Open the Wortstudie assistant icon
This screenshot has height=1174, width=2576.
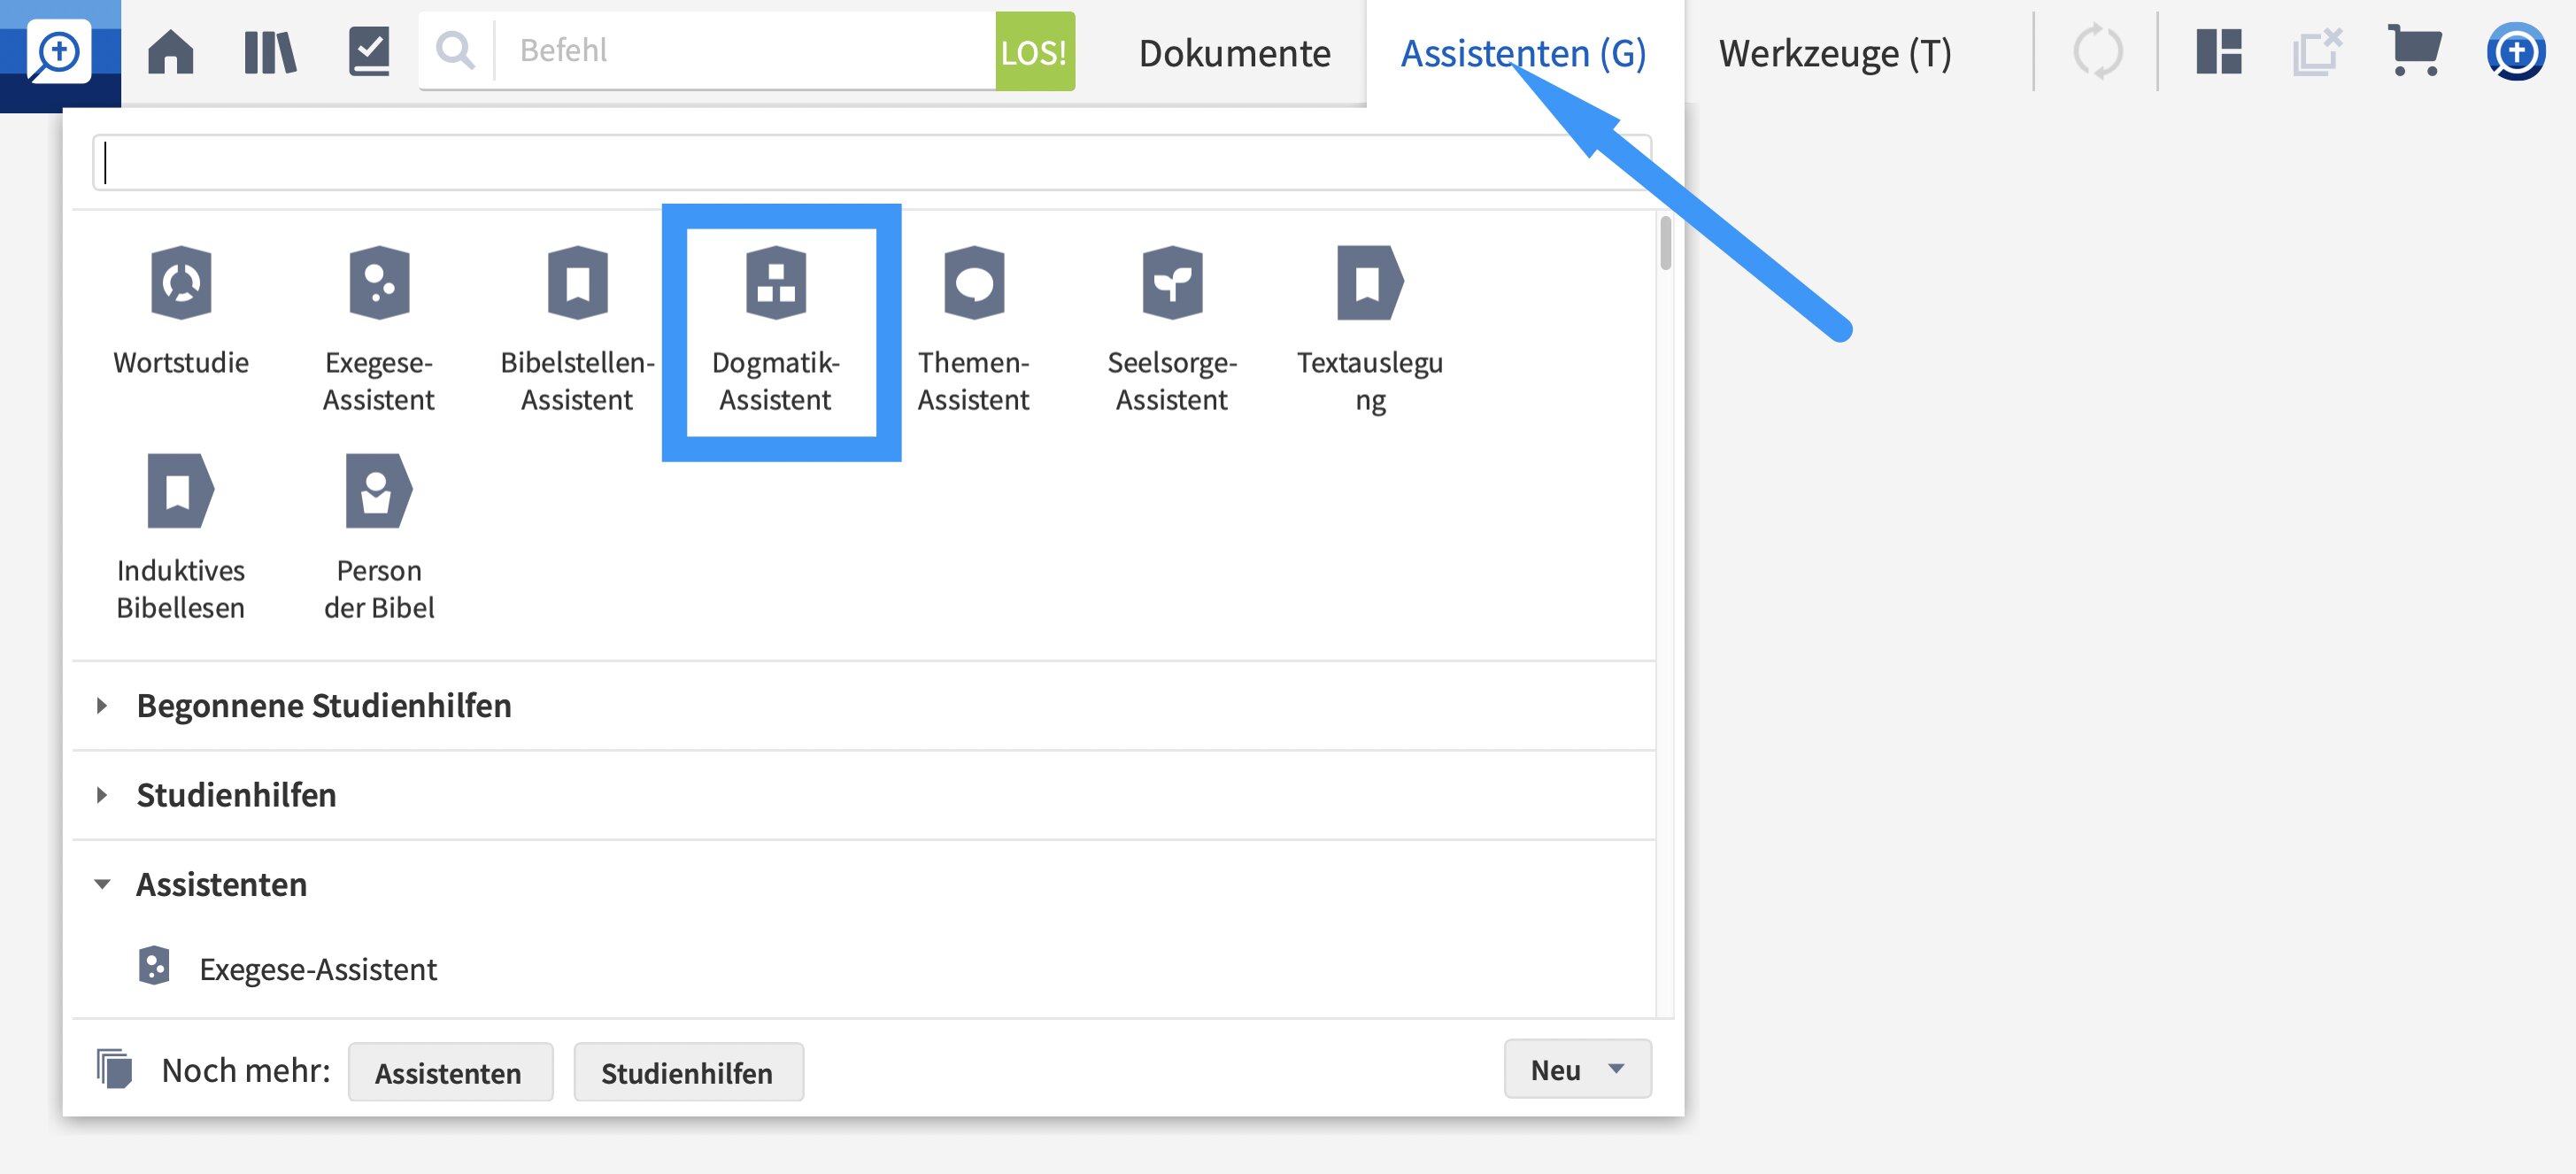[x=181, y=282]
